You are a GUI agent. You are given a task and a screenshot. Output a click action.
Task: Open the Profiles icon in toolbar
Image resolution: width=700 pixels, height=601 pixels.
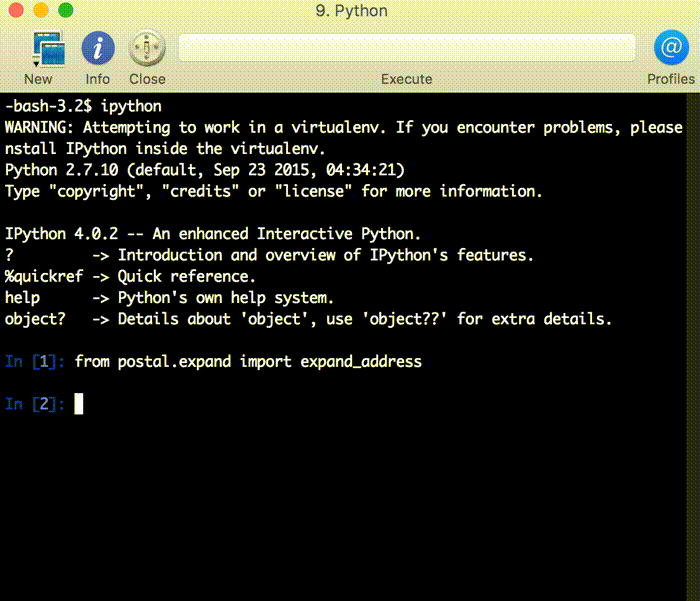669,48
